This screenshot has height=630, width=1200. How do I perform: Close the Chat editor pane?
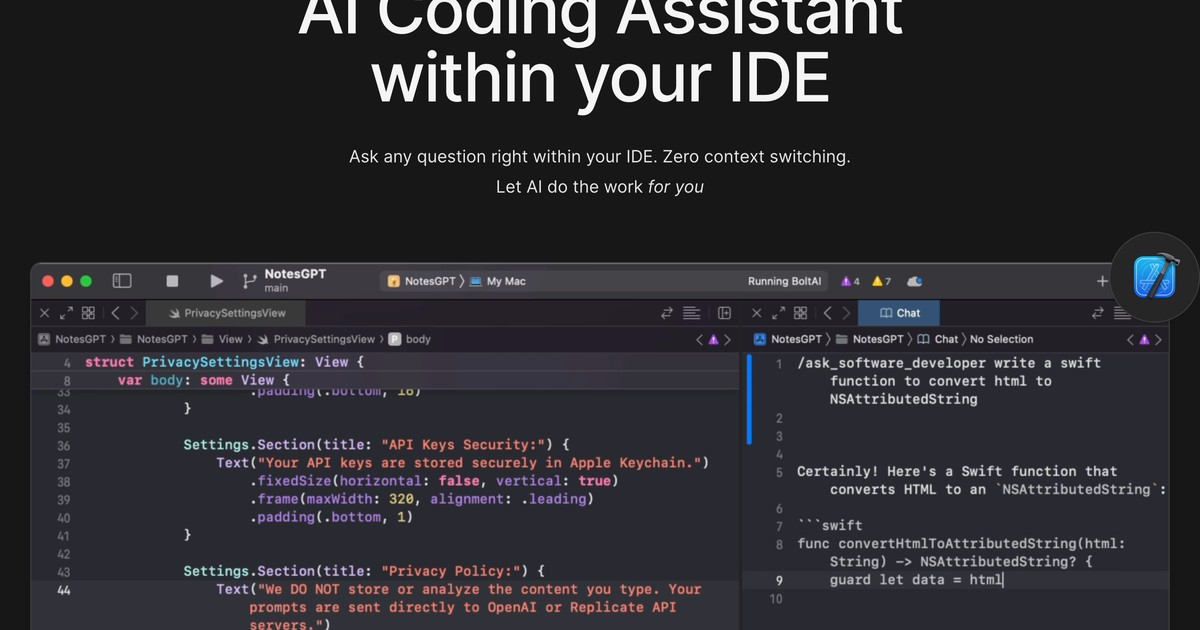coord(755,313)
